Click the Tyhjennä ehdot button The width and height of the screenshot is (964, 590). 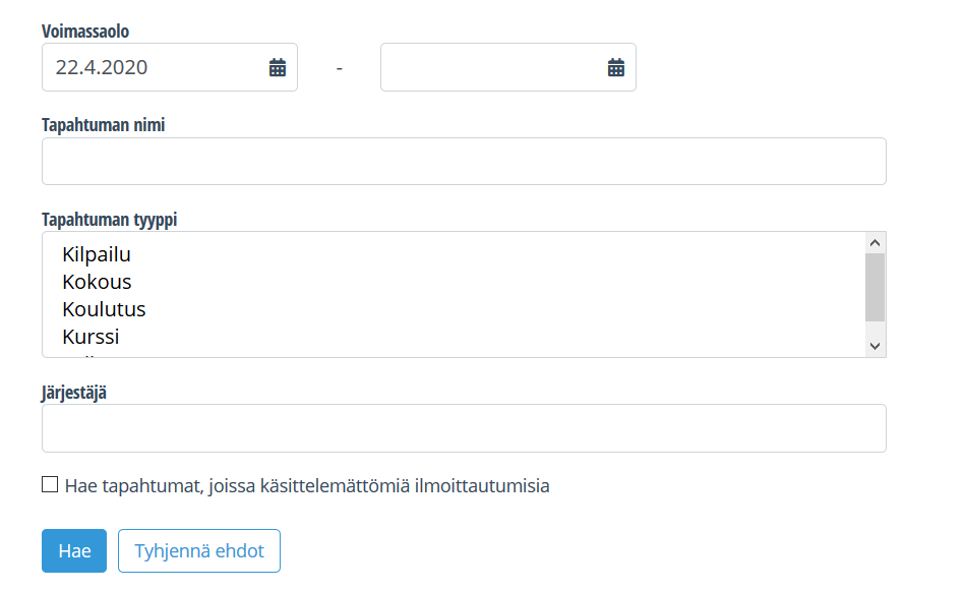(x=199, y=551)
